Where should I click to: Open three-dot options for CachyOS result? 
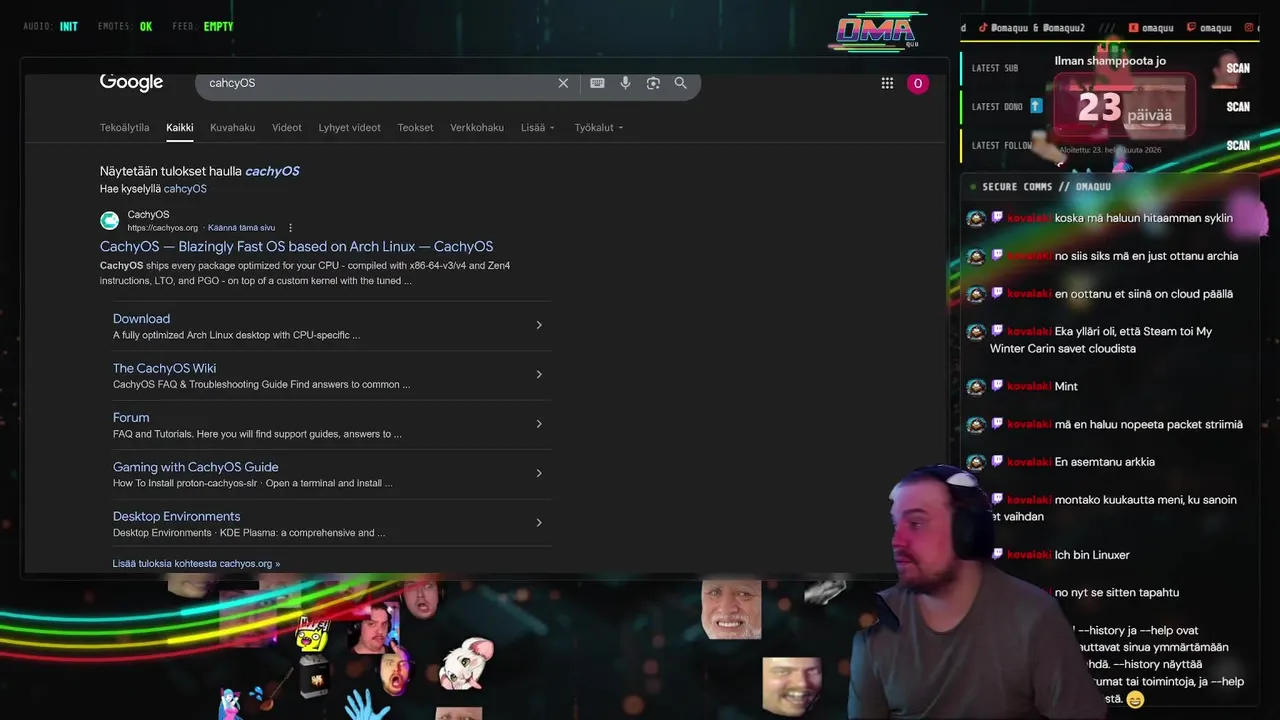(291, 228)
